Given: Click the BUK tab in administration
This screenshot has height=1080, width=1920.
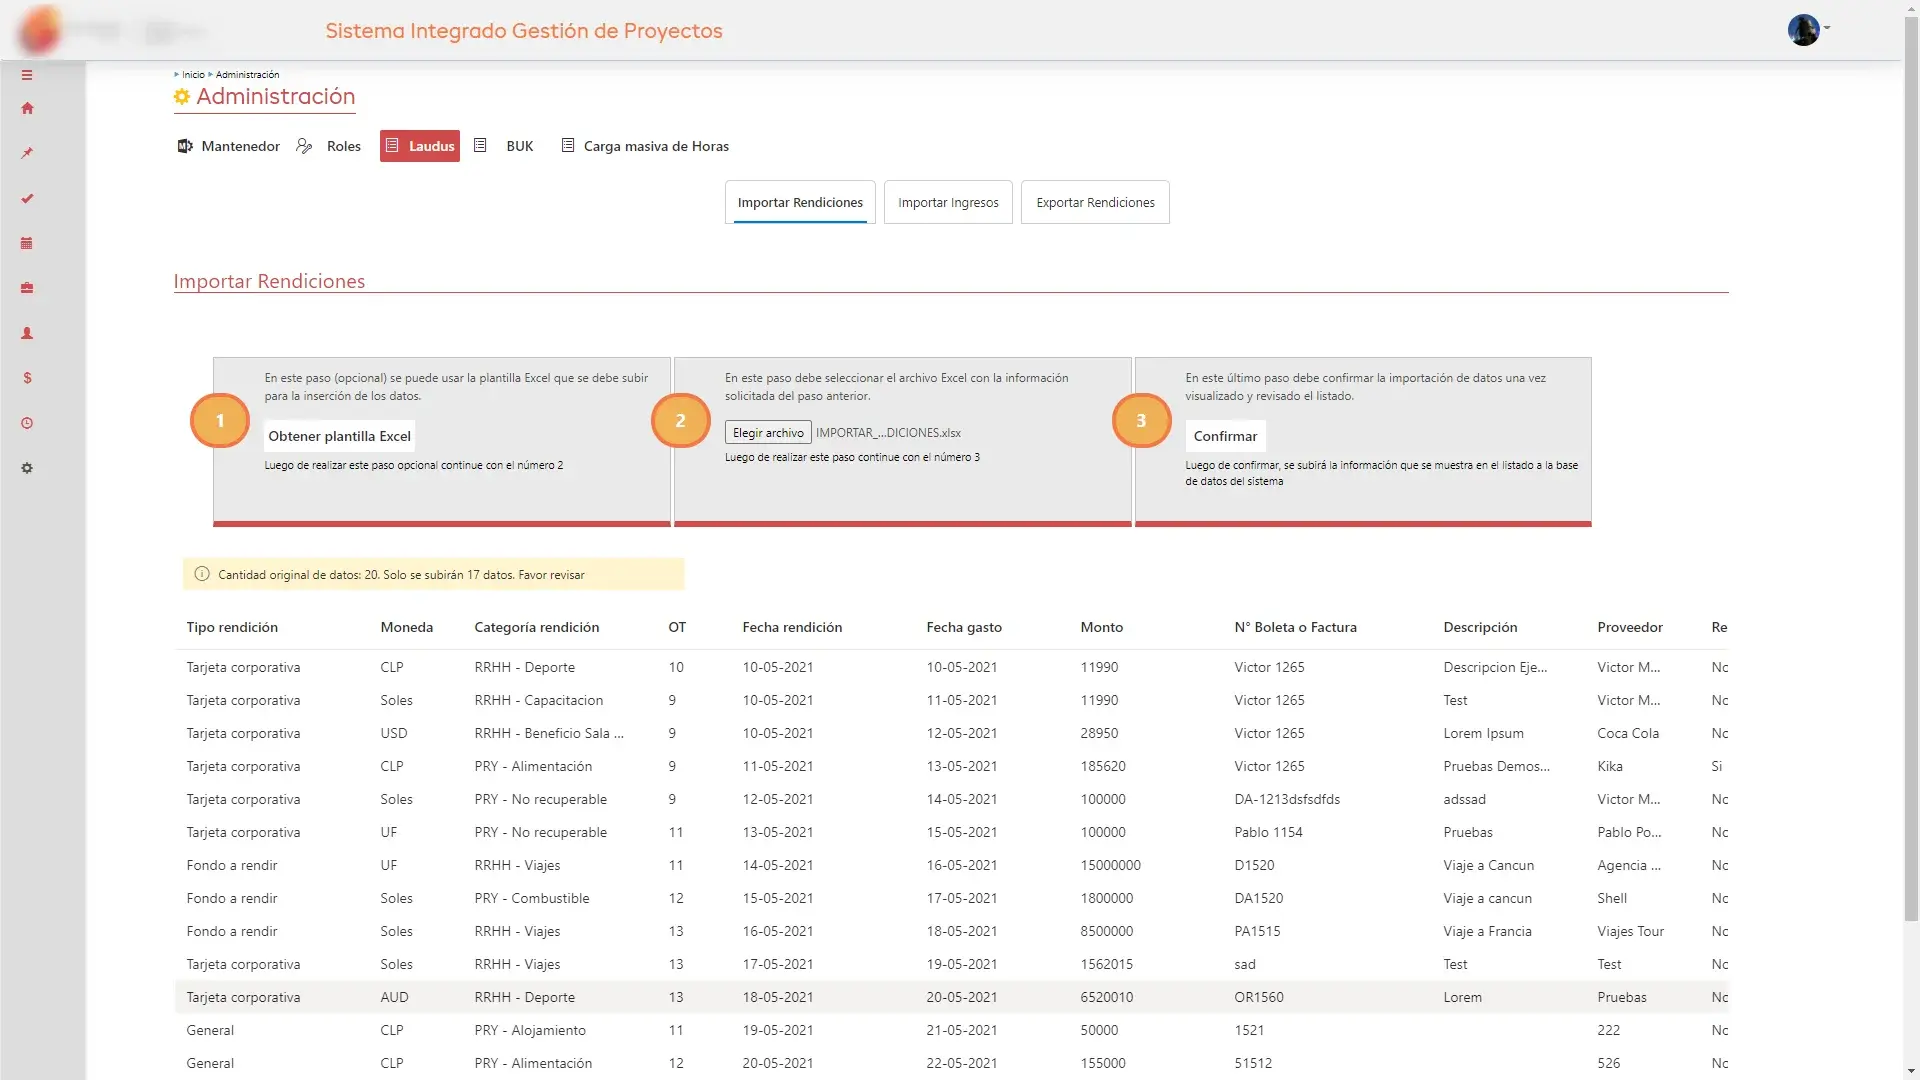Looking at the screenshot, I should click(518, 145).
